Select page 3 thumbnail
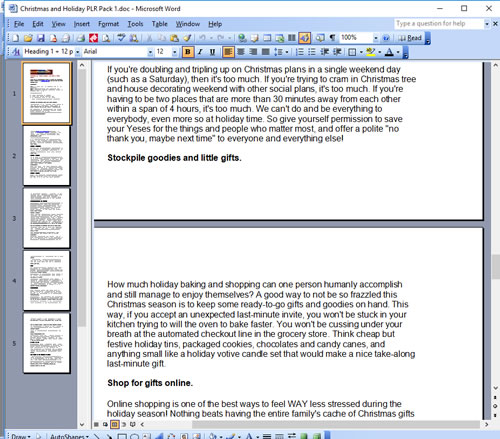The height and width of the screenshot is (439, 500). [46, 218]
